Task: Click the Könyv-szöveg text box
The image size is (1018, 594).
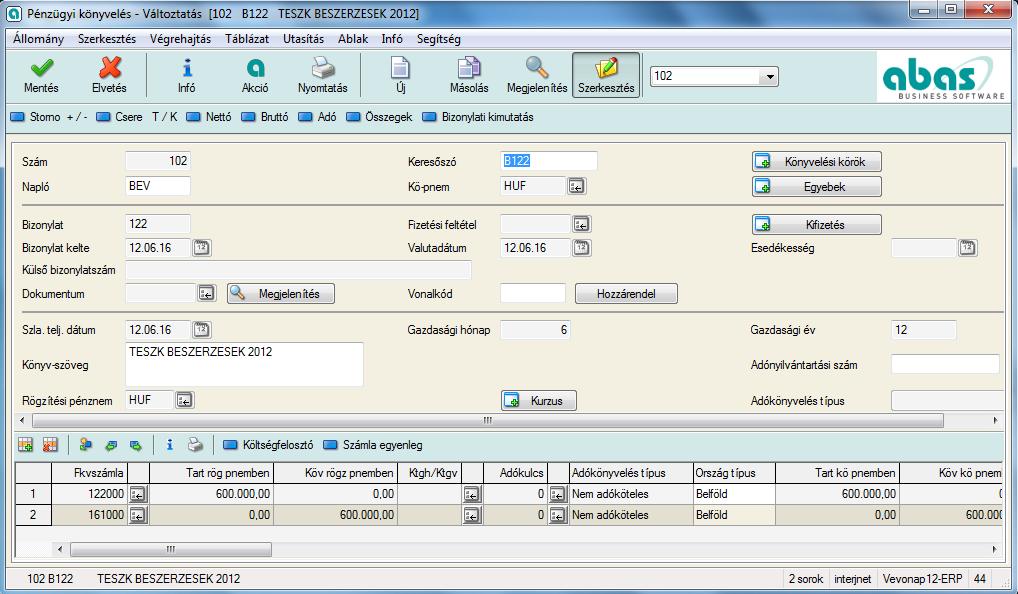Action: click(244, 364)
